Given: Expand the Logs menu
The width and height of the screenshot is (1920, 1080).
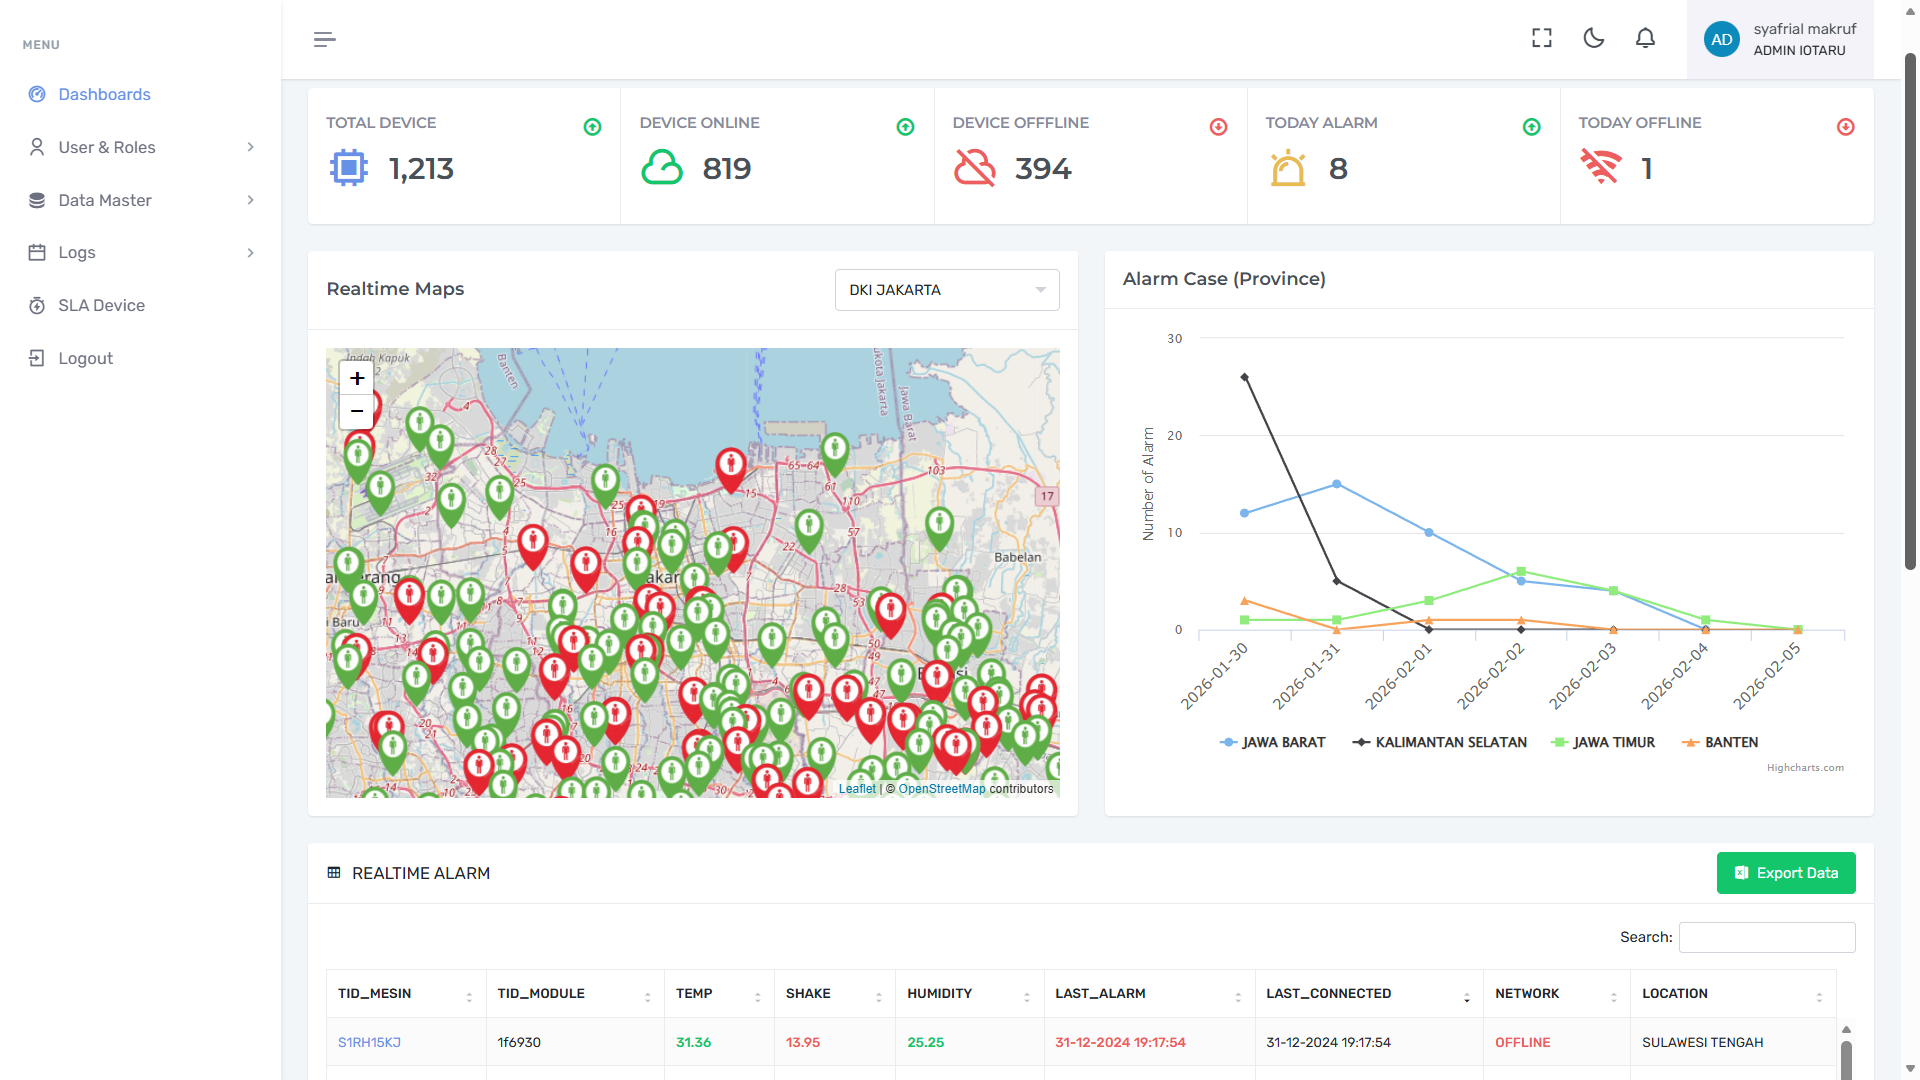Looking at the screenshot, I should (141, 252).
